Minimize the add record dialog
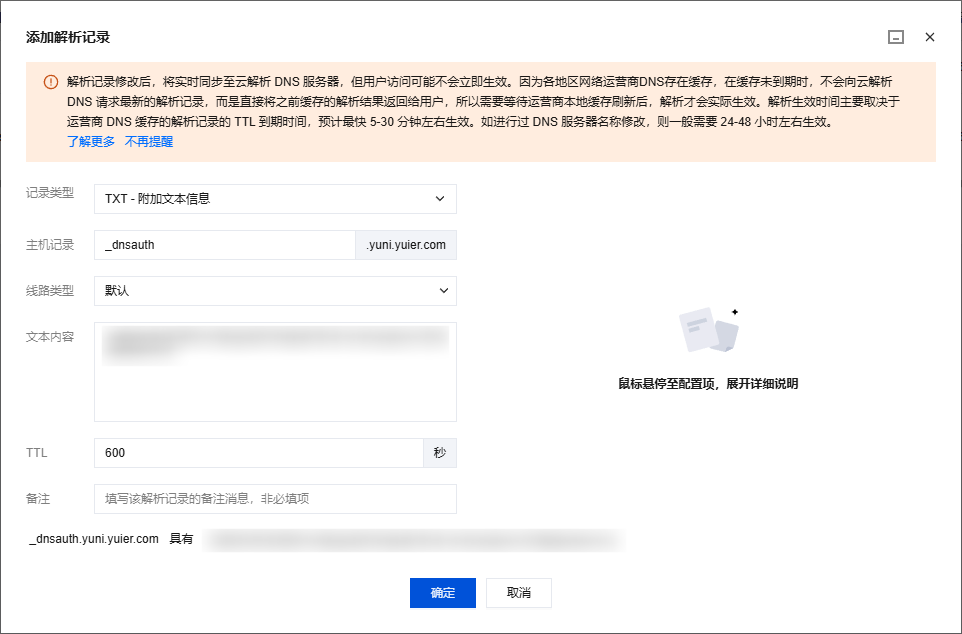Viewport: 962px width, 634px height. tap(896, 37)
